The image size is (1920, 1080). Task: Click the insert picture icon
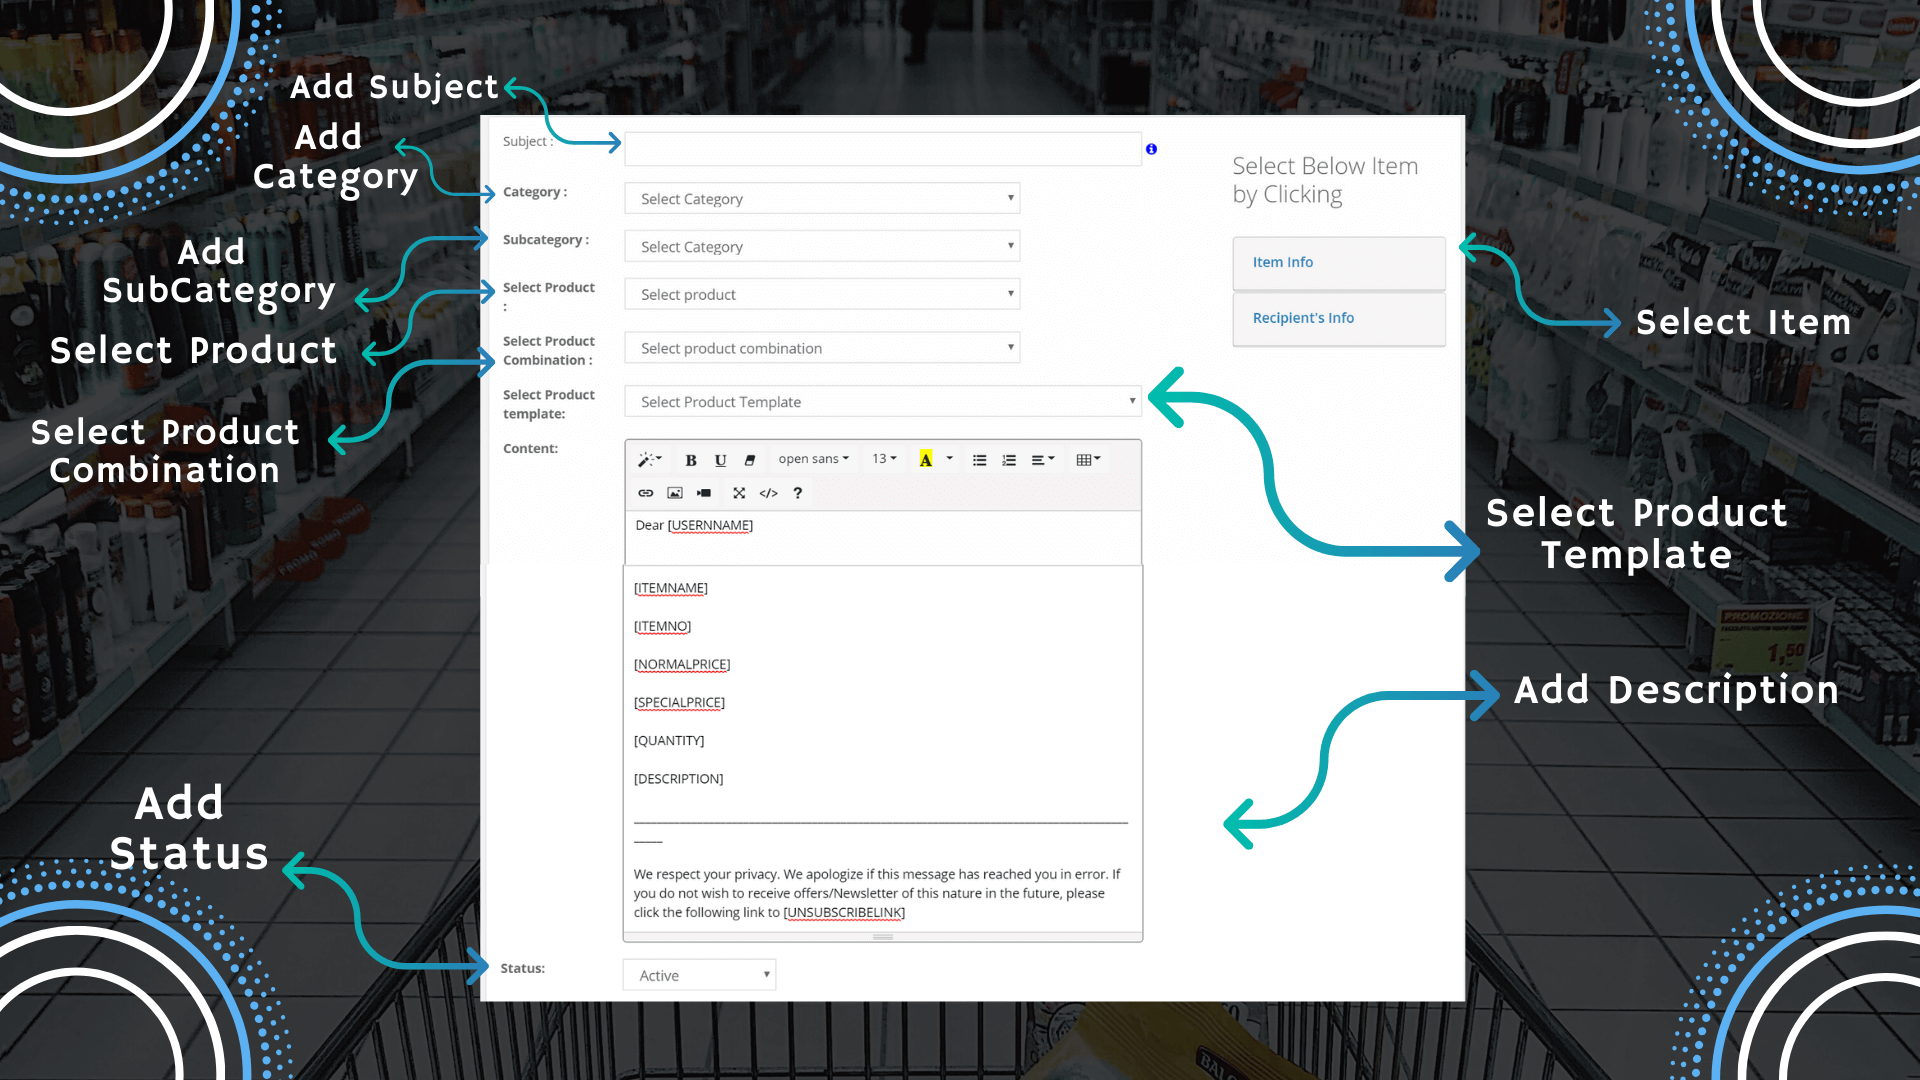675,493
